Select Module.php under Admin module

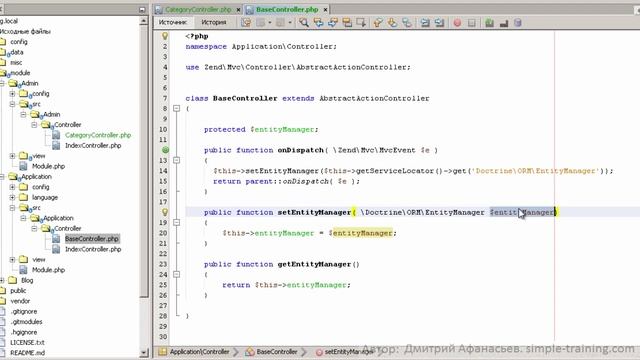(48, 166)
